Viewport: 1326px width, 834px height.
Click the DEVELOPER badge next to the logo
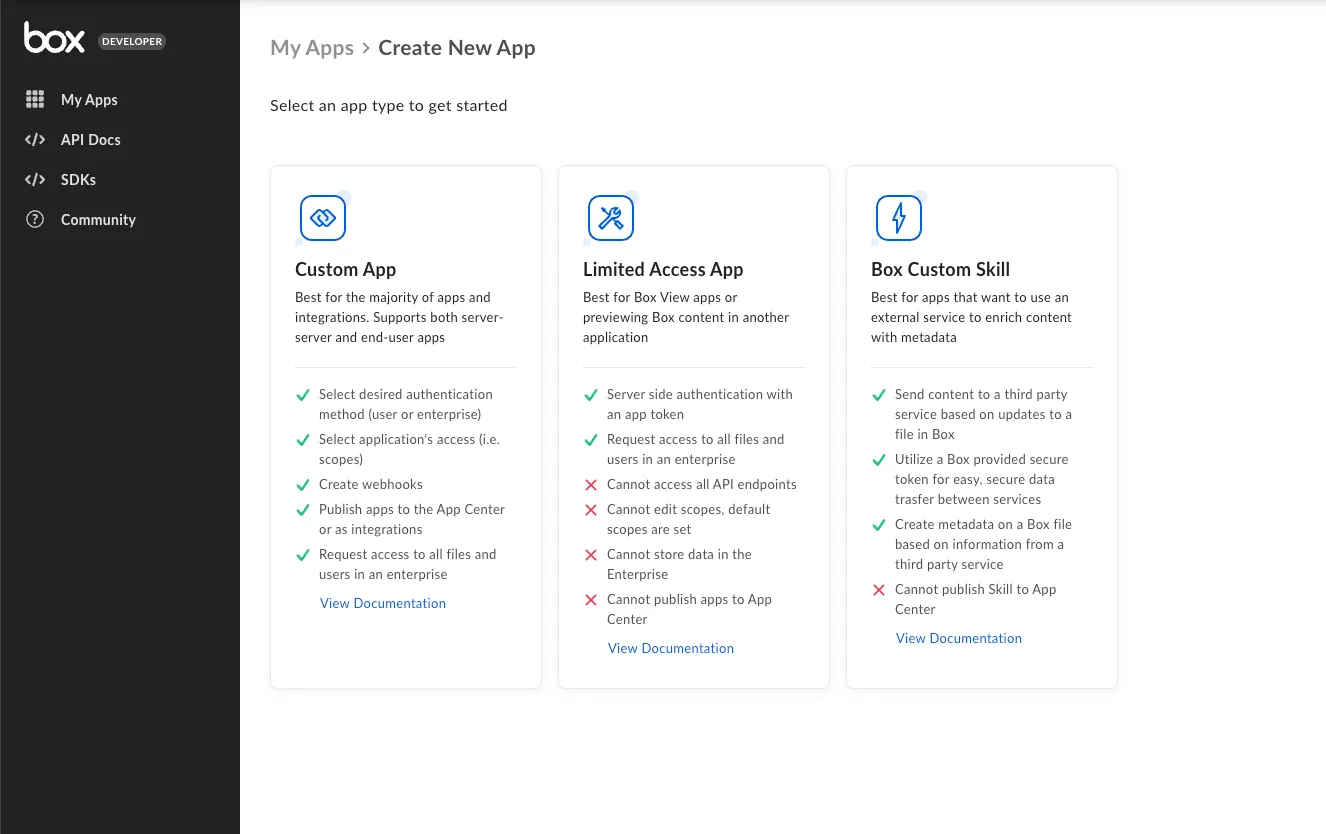pos(132,42)
